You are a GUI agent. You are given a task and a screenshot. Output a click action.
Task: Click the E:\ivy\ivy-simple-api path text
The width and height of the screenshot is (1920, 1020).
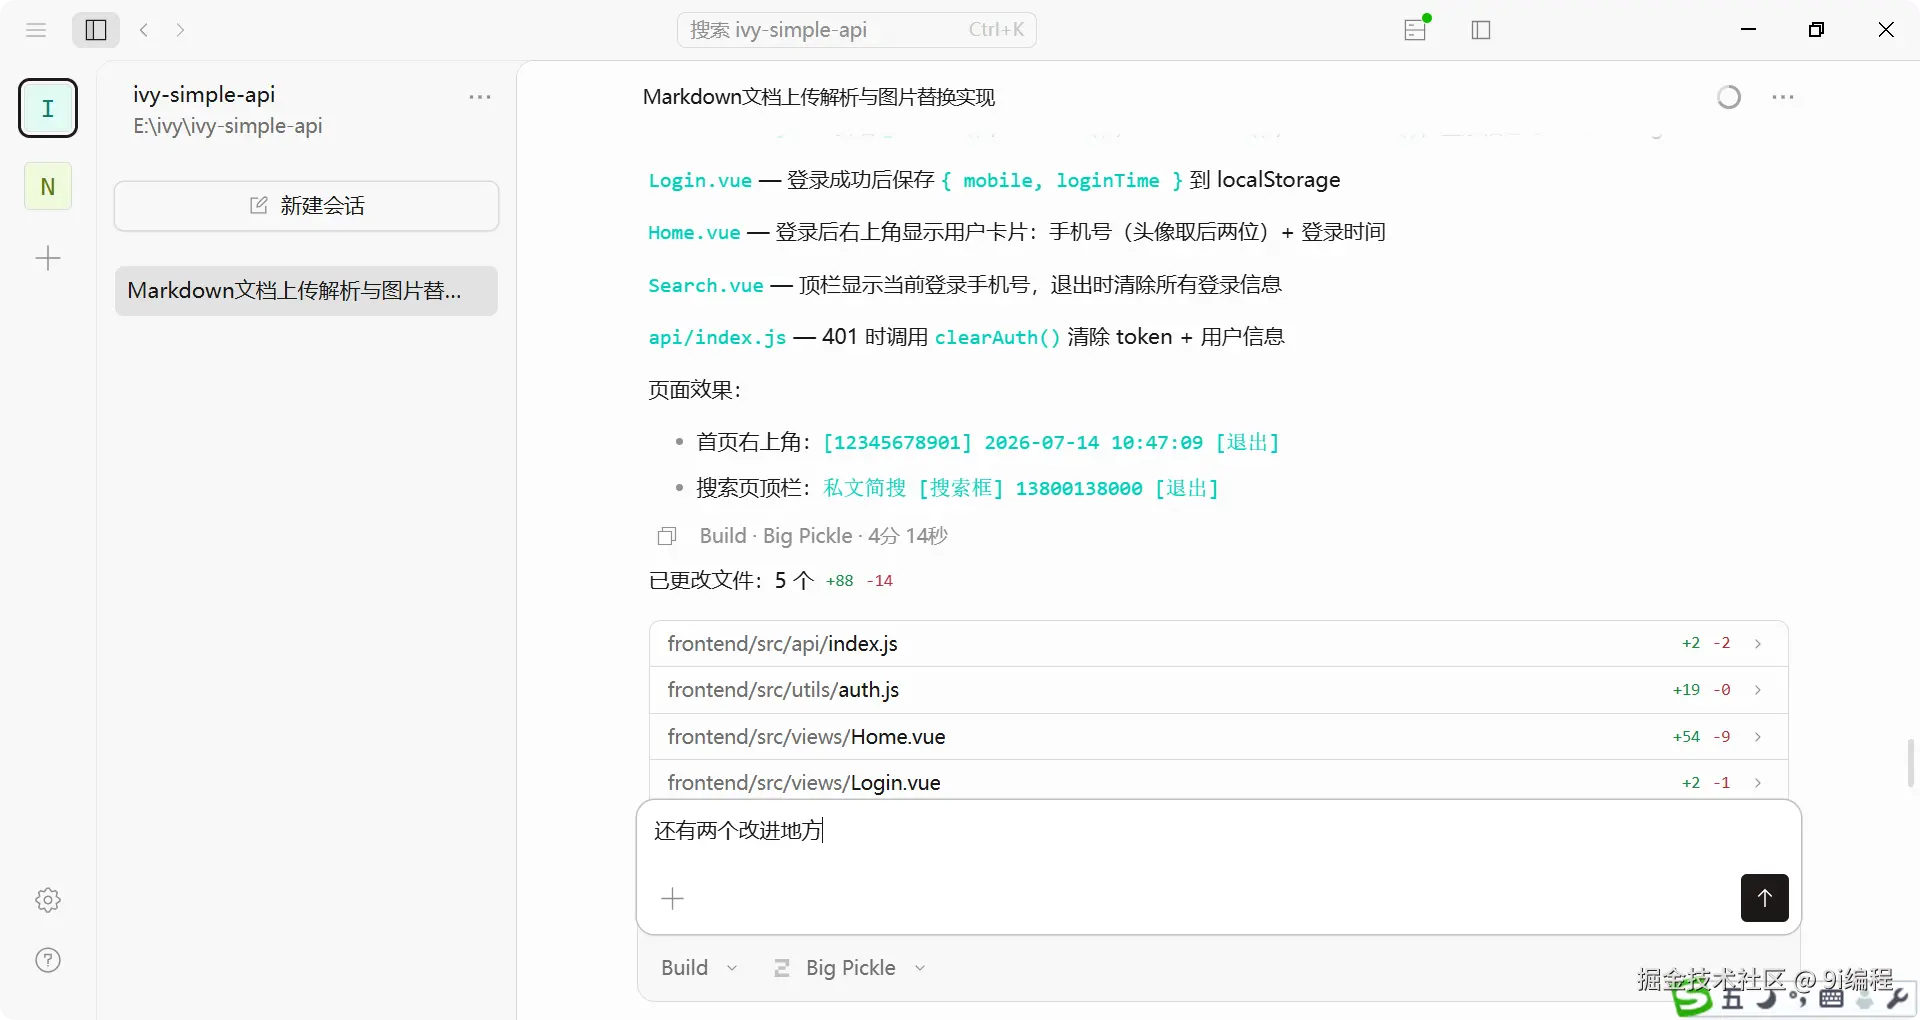click(228, 126)
